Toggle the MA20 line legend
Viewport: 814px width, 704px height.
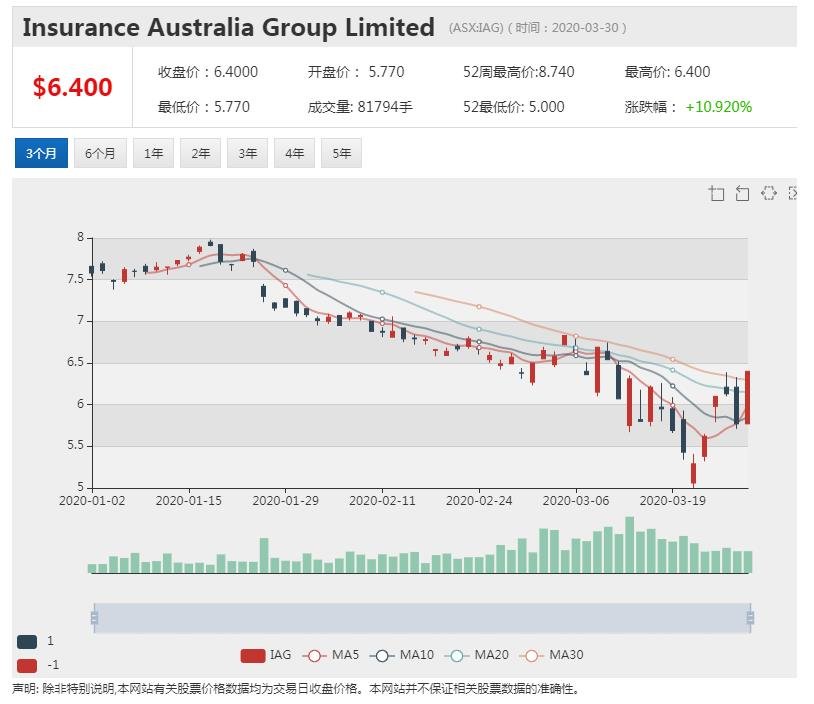pyautogui.click(x=477, y=655)
